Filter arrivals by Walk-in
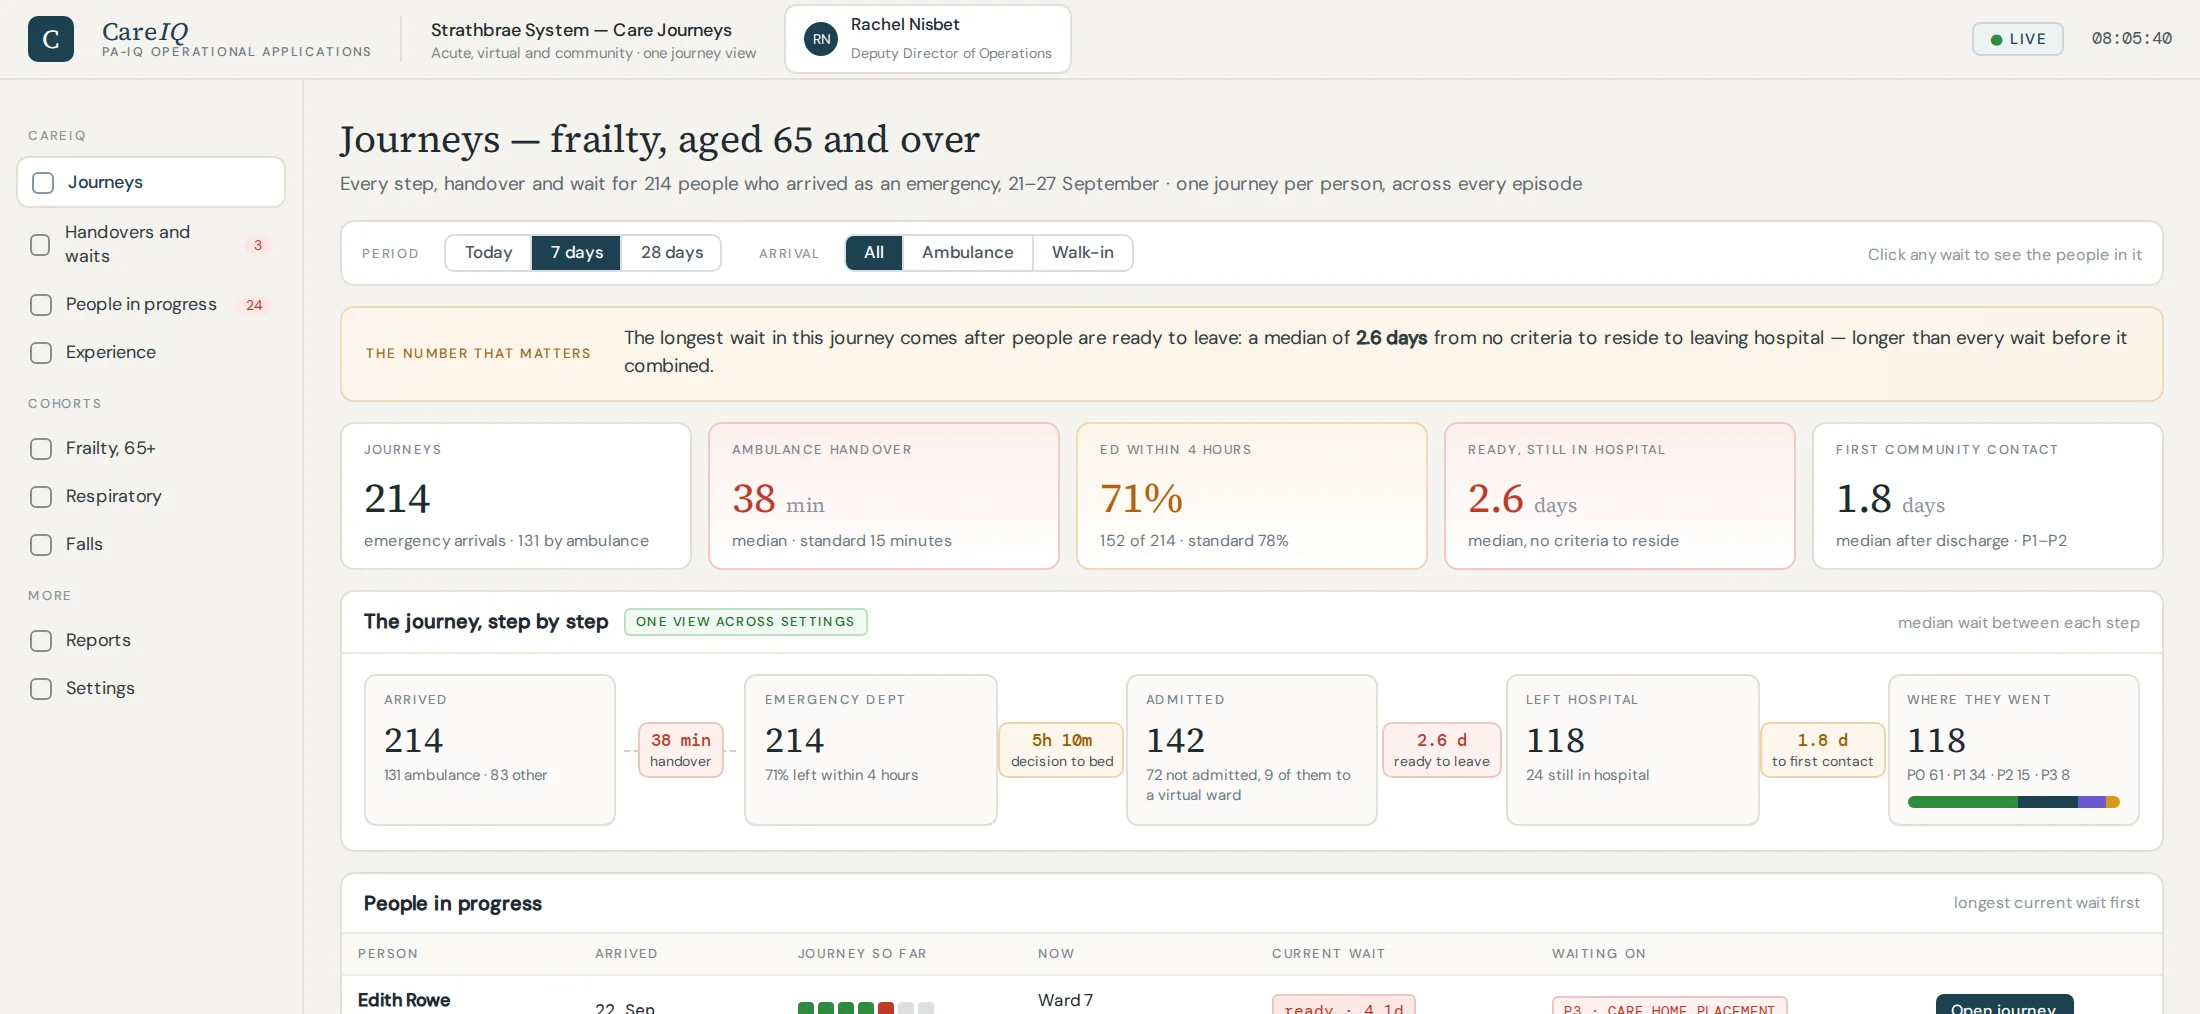 1082,253
